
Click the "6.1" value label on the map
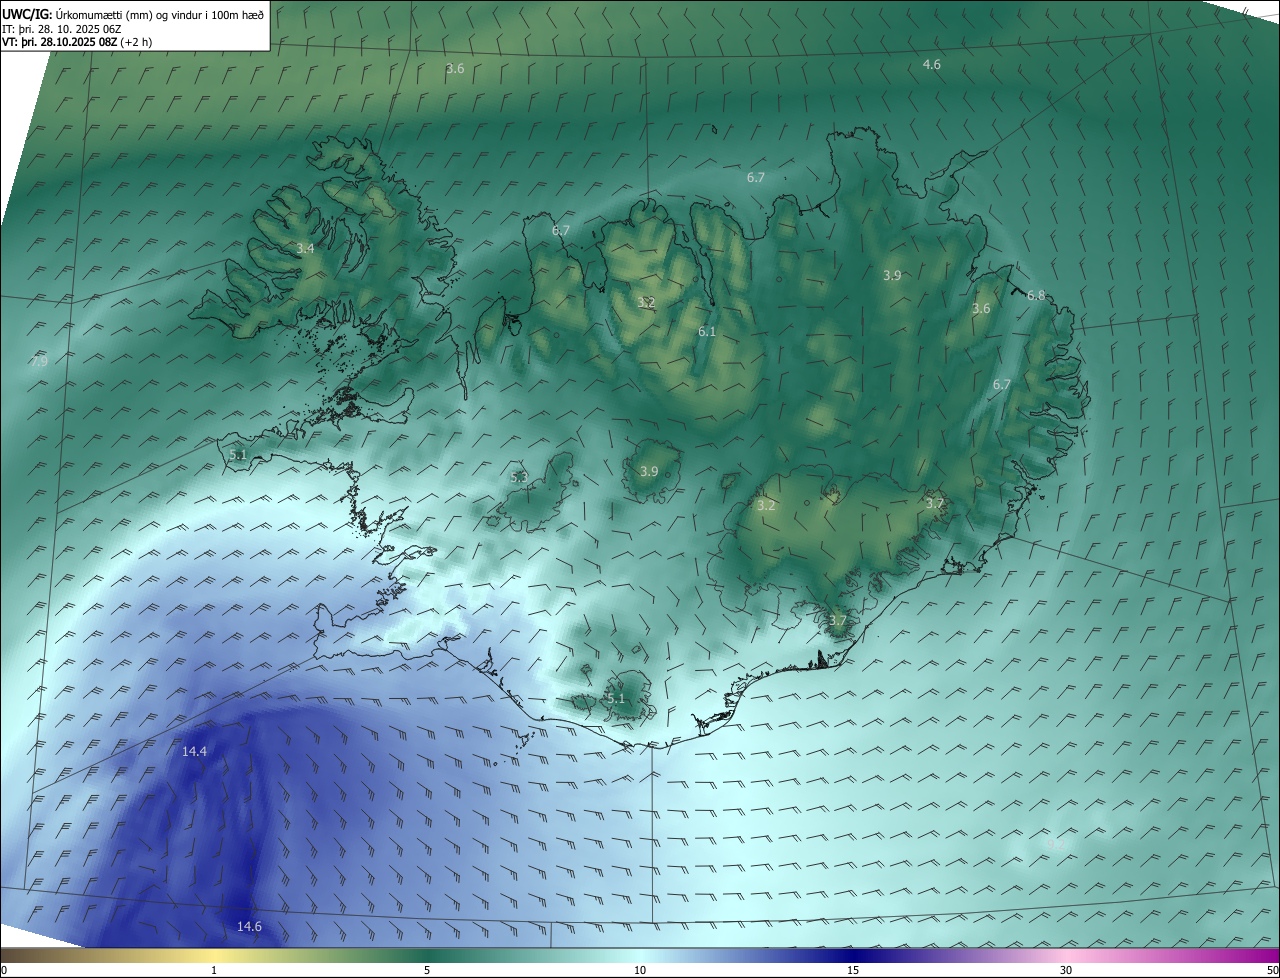click(x=707, y=331)
